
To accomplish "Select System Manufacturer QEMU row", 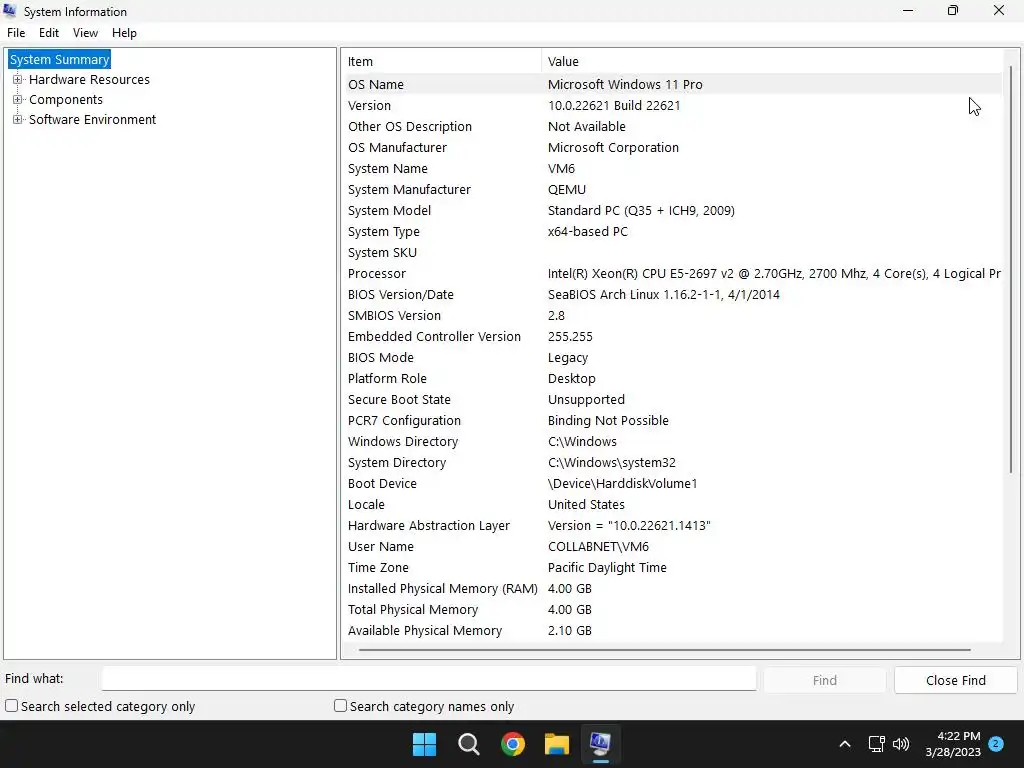I will click(673, 189).
